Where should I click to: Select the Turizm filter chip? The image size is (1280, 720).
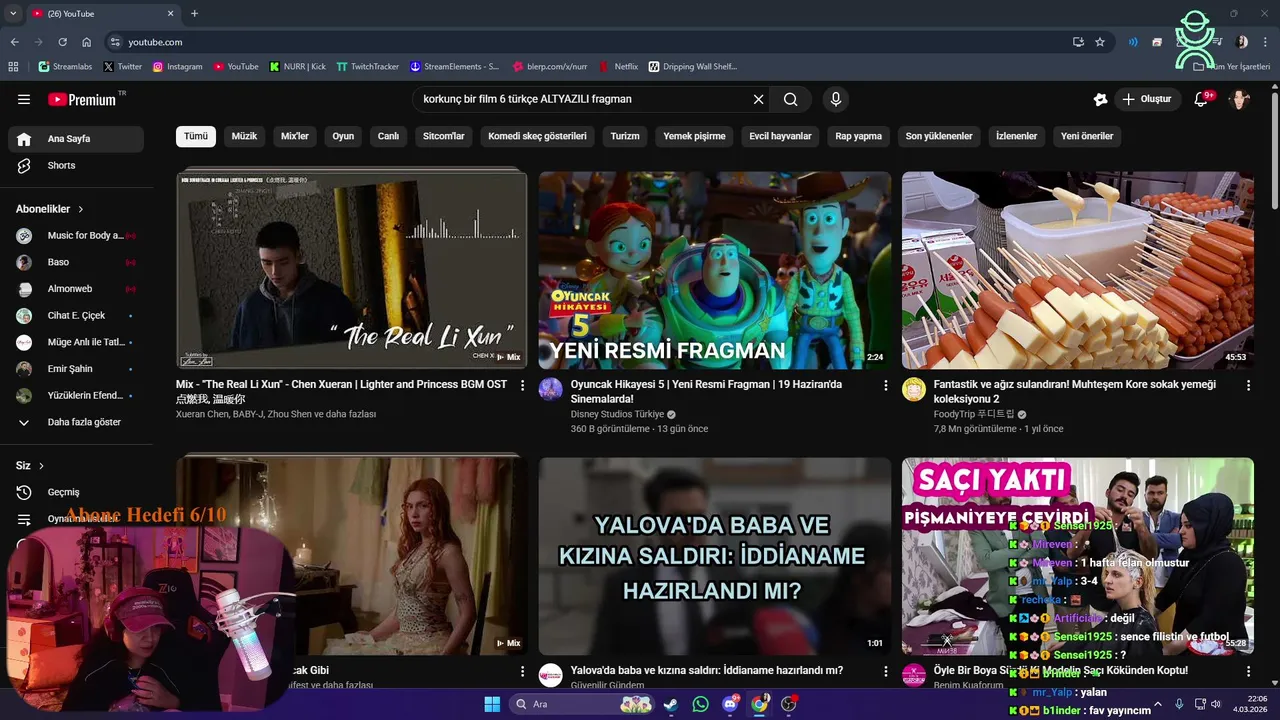pyautogui.click(x=625, y=136)
